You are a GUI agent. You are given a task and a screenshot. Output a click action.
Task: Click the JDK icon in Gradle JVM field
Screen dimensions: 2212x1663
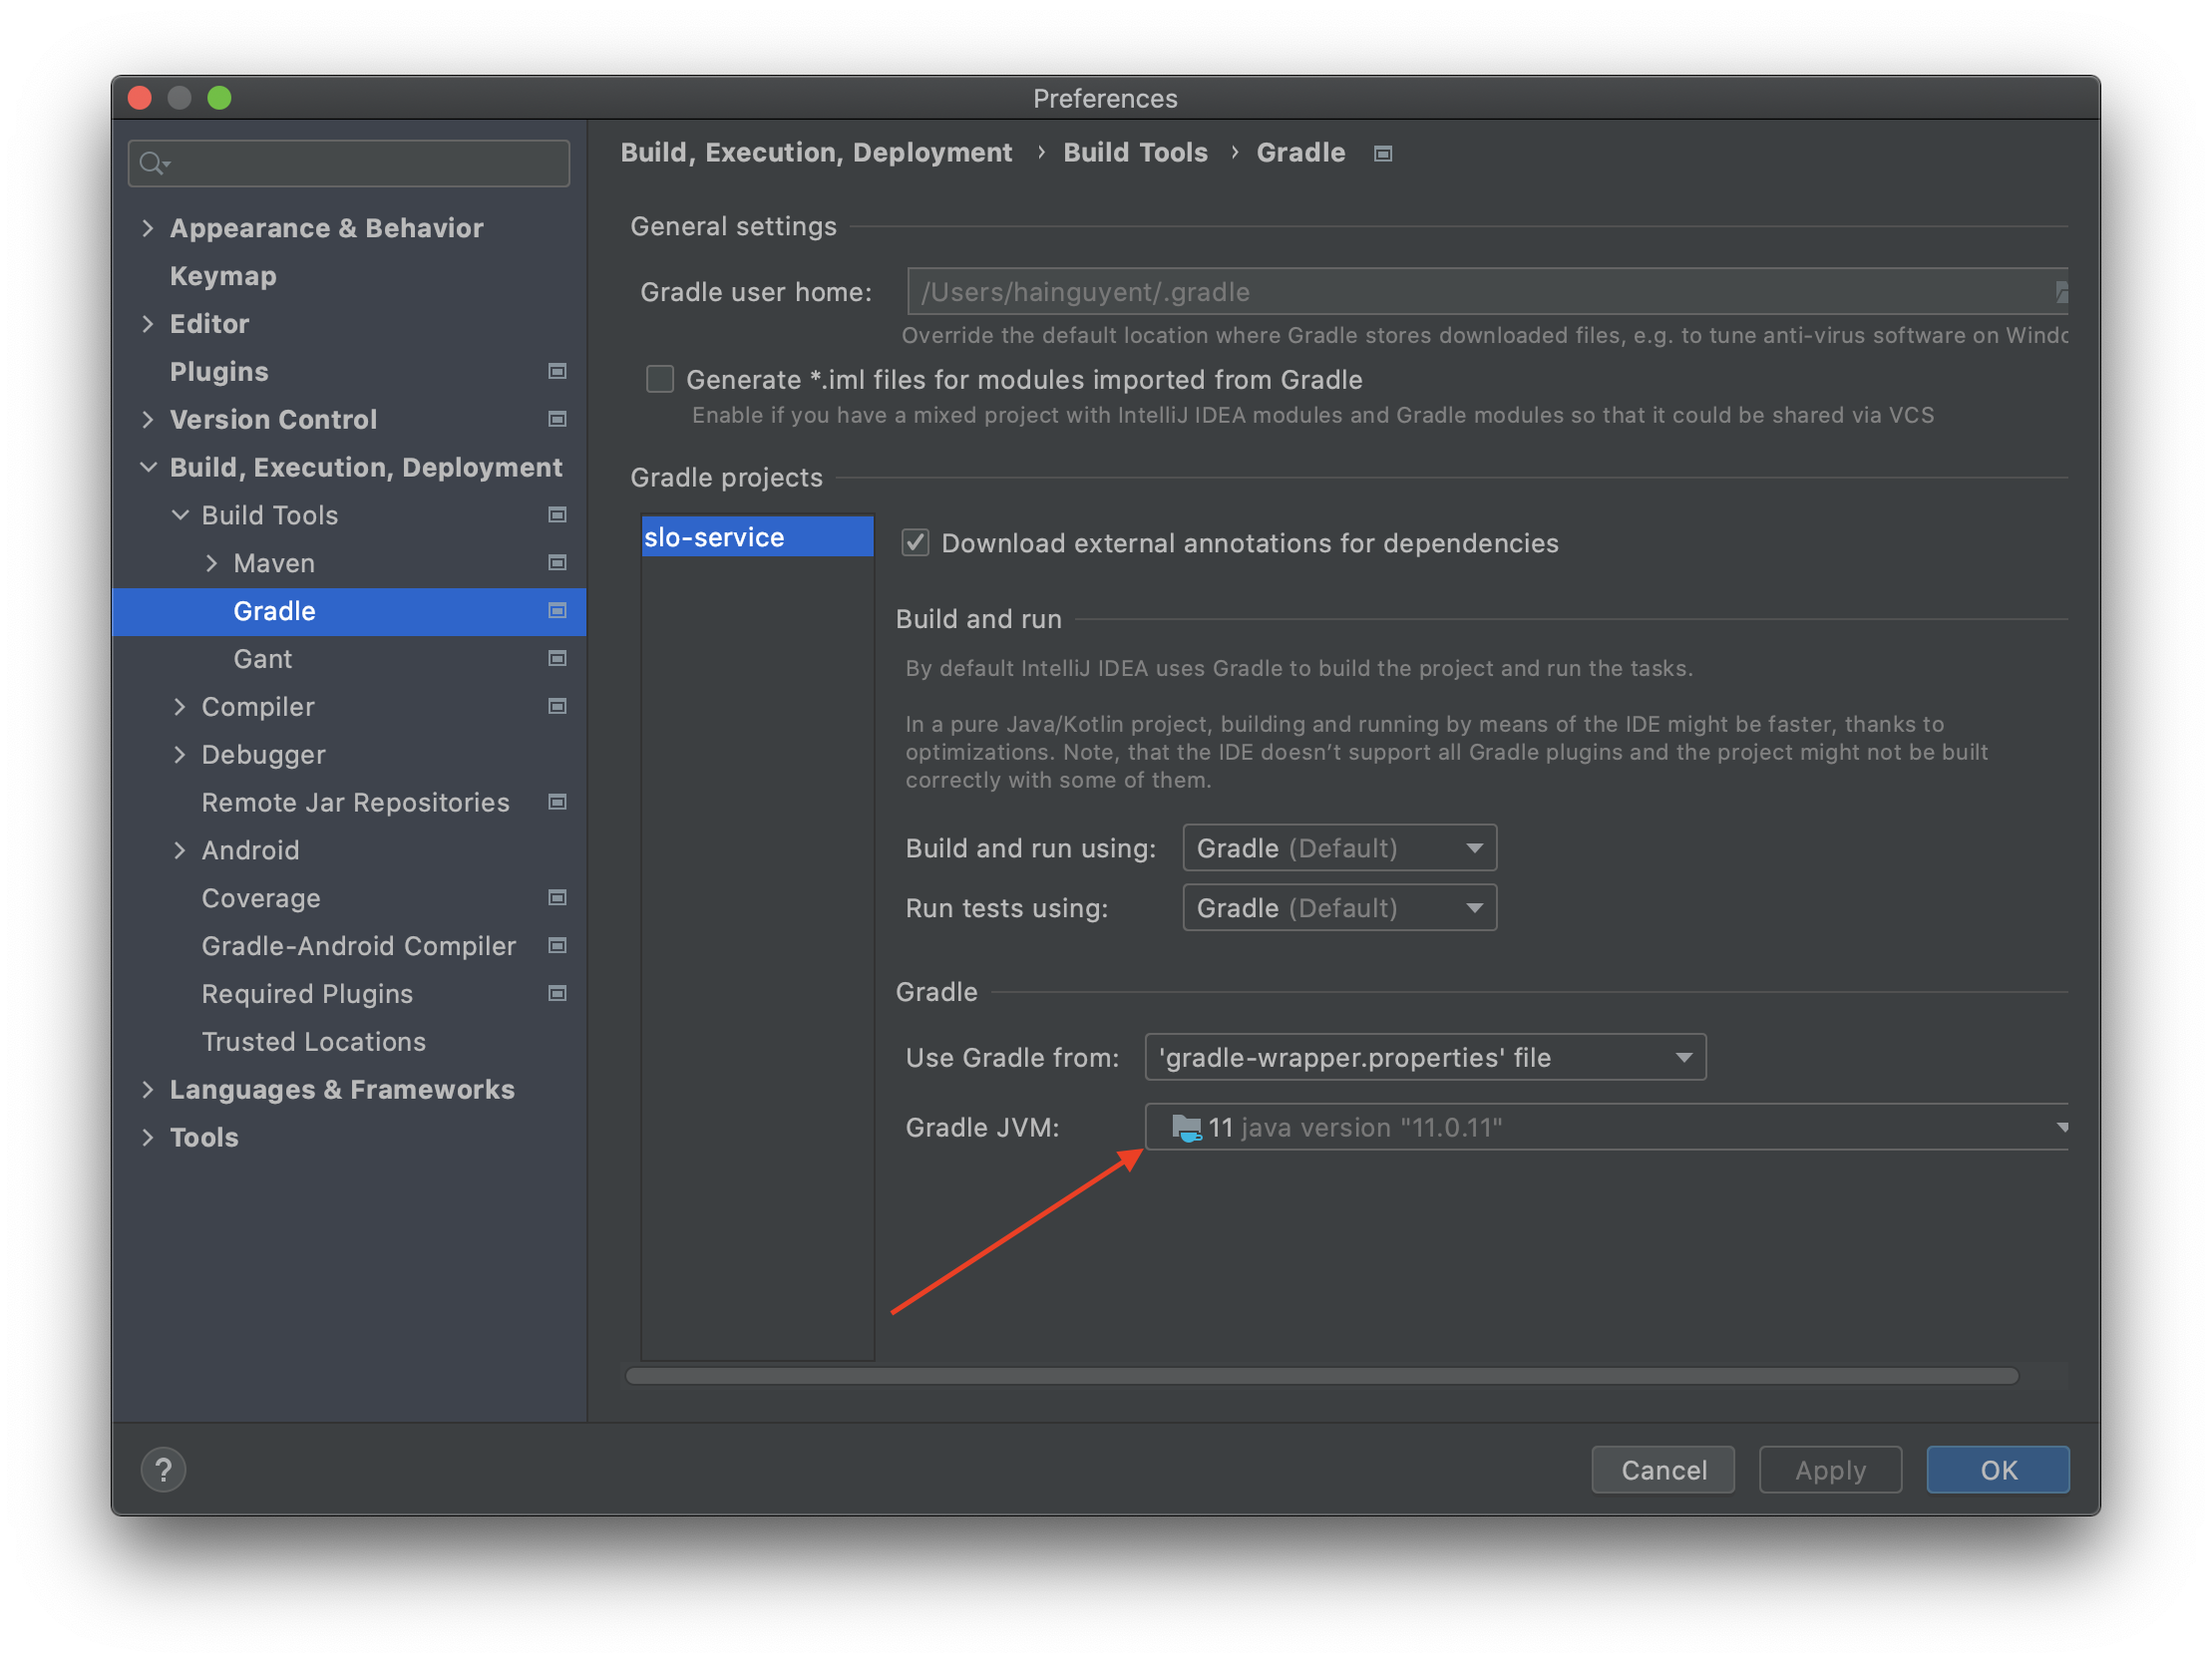[1186, 1128]
